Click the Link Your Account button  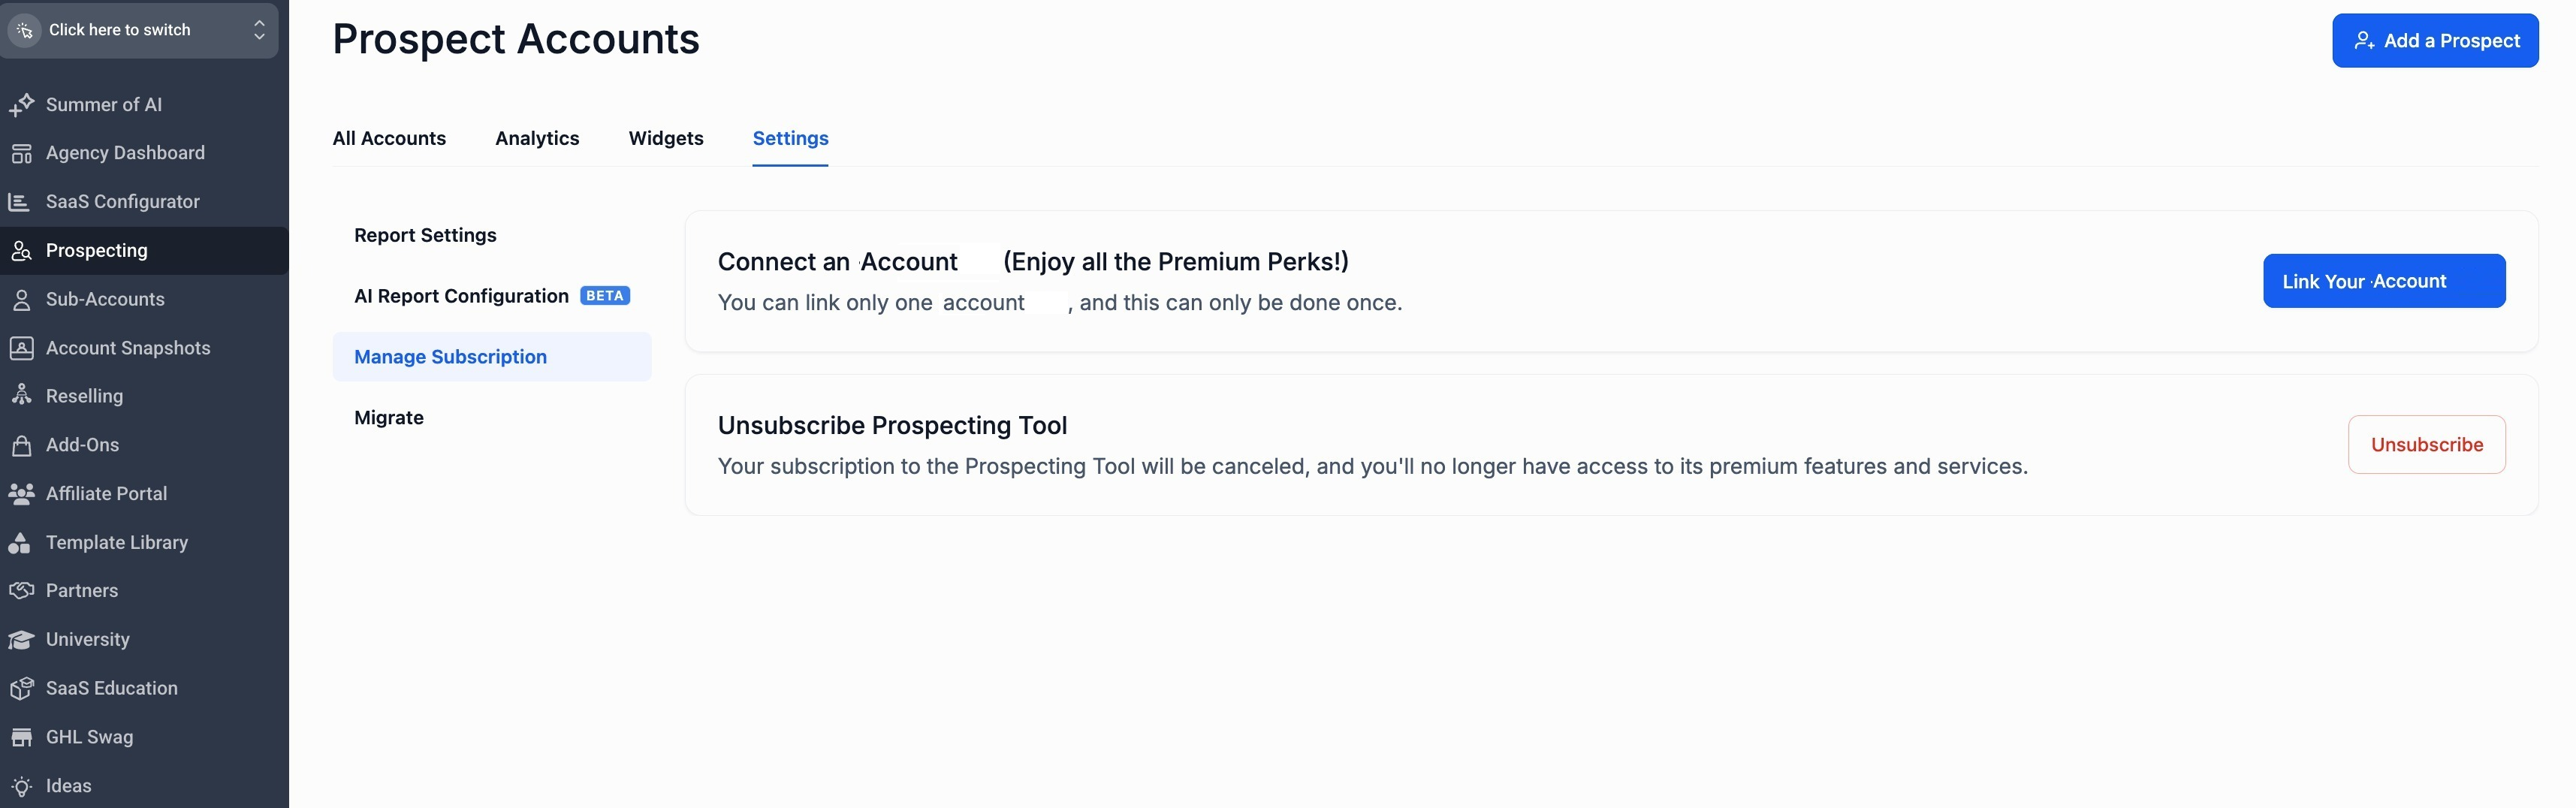pos(2383,281)
